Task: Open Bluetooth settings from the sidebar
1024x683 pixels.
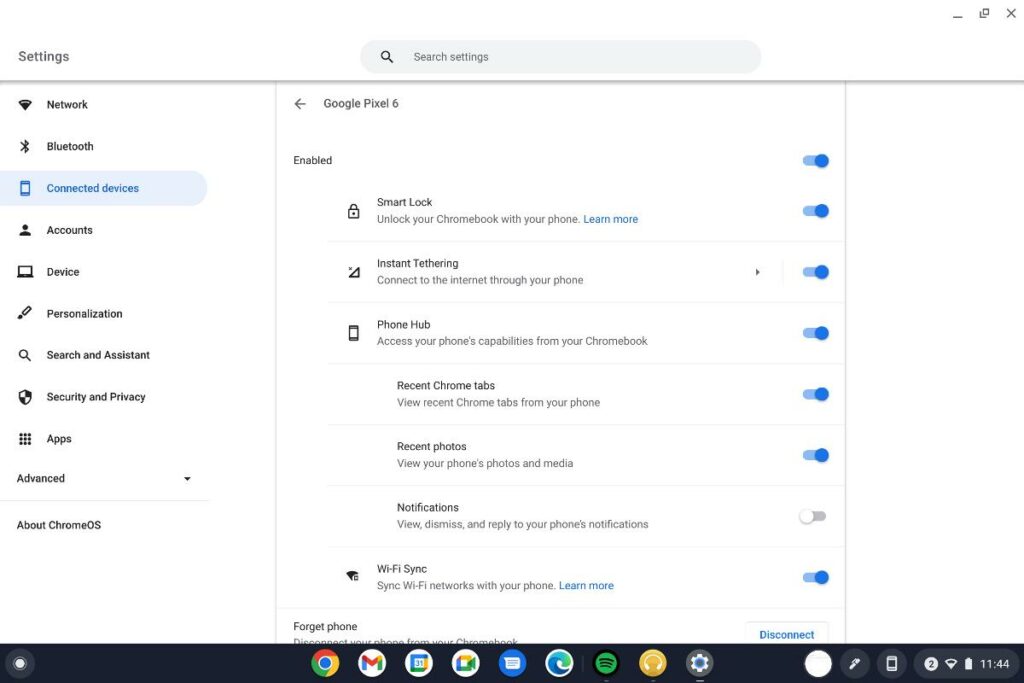Action: pyautogui.click(x=69, y=146)
